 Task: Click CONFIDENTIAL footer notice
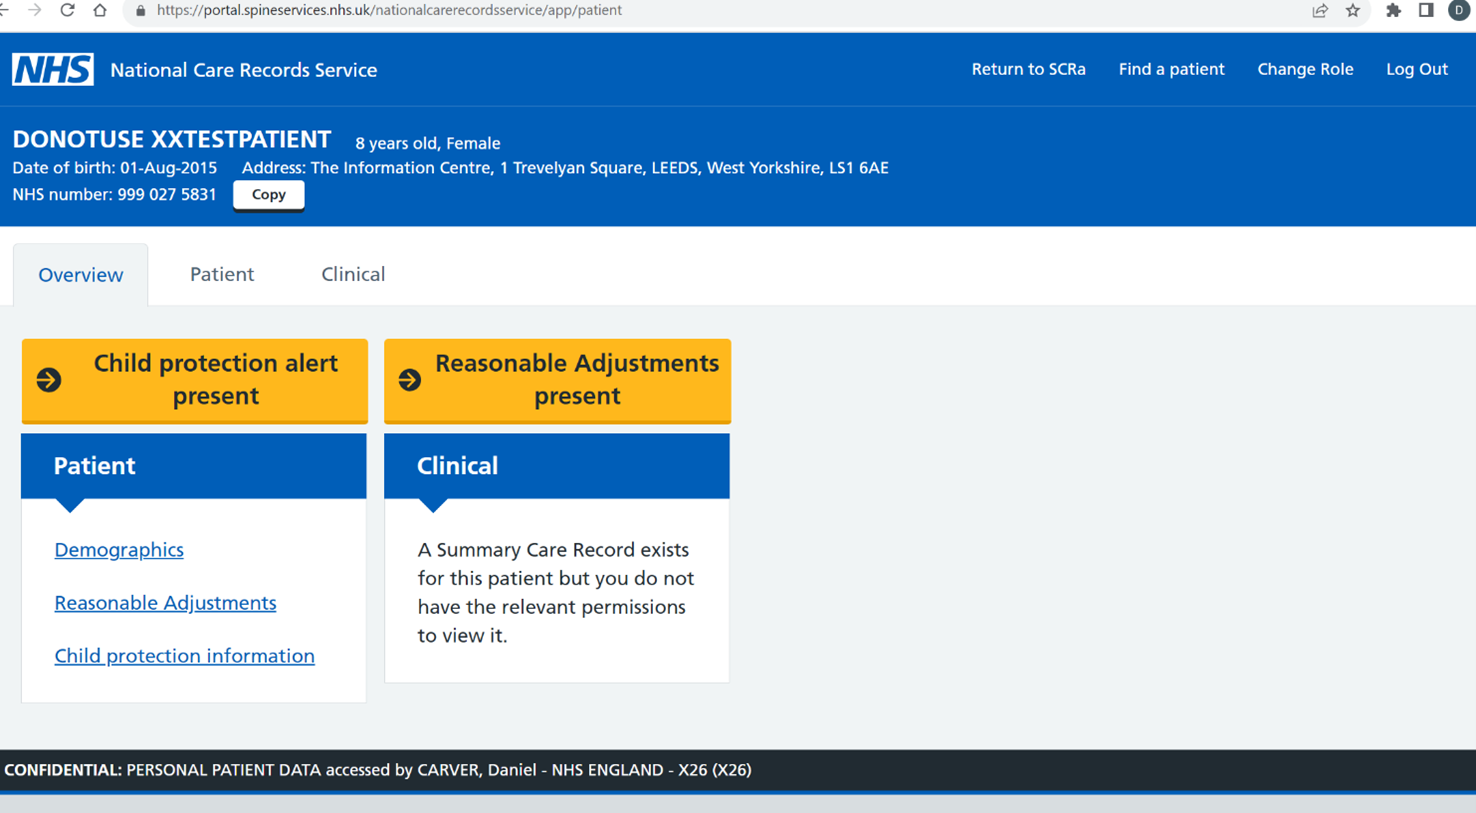coord(378,770)
